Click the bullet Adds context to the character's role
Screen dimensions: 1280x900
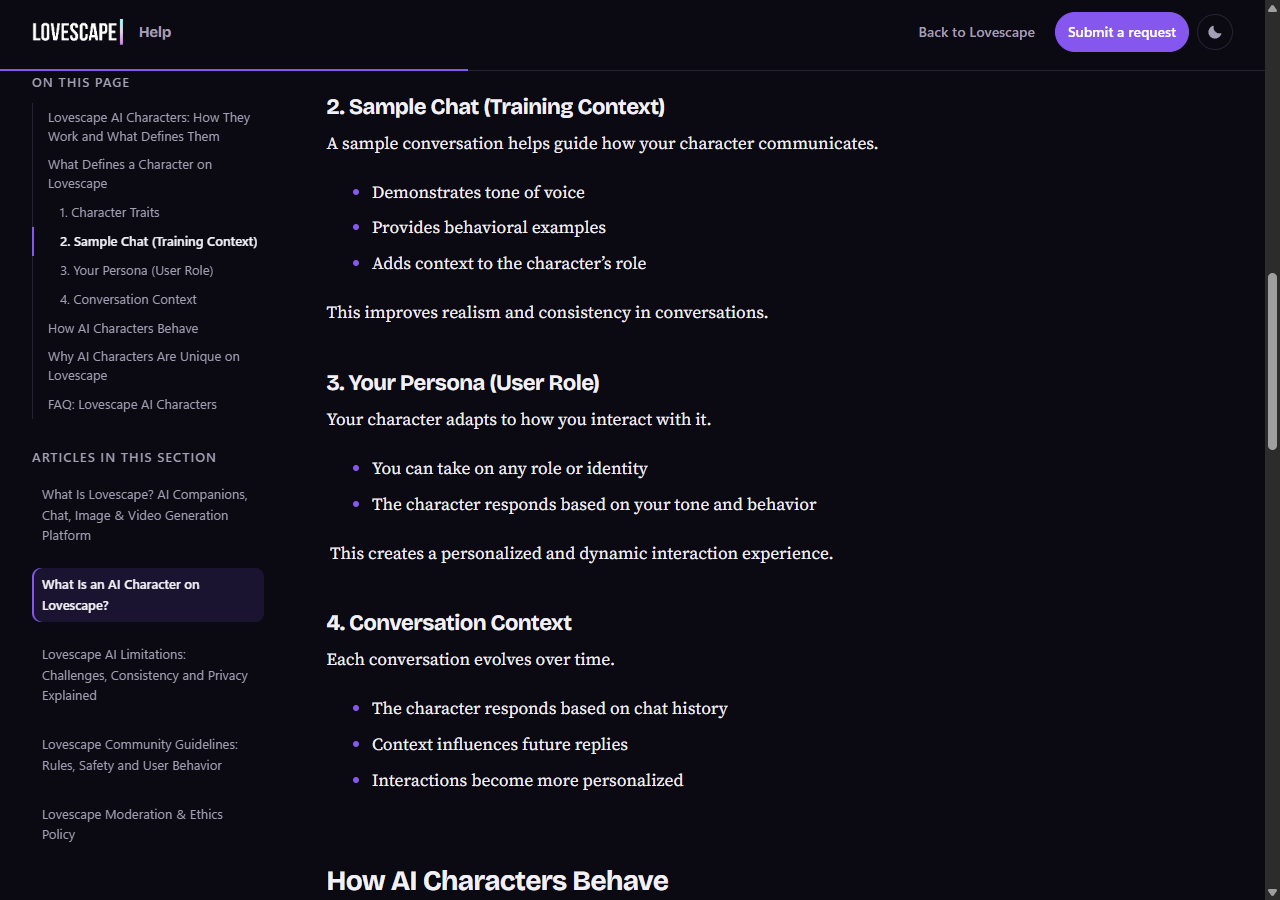[x=509, y=264]
